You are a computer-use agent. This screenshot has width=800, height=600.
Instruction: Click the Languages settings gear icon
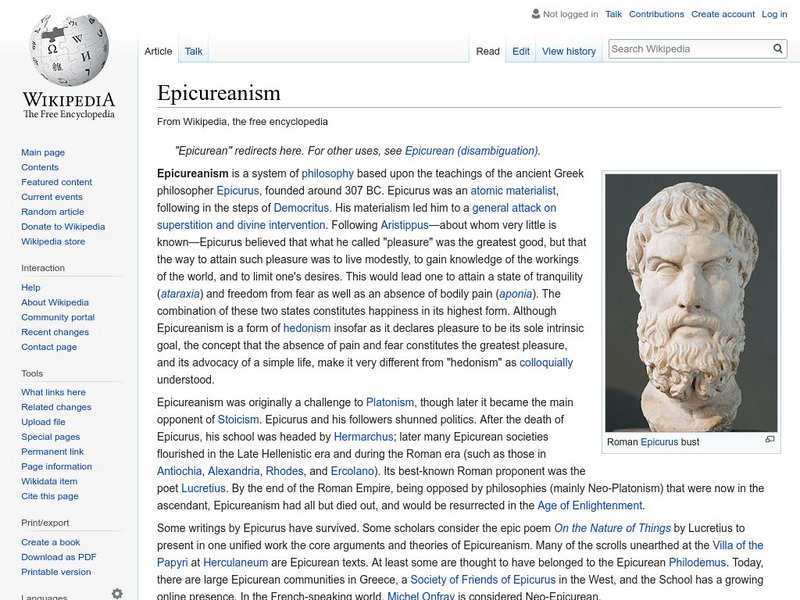coord(117,593)
